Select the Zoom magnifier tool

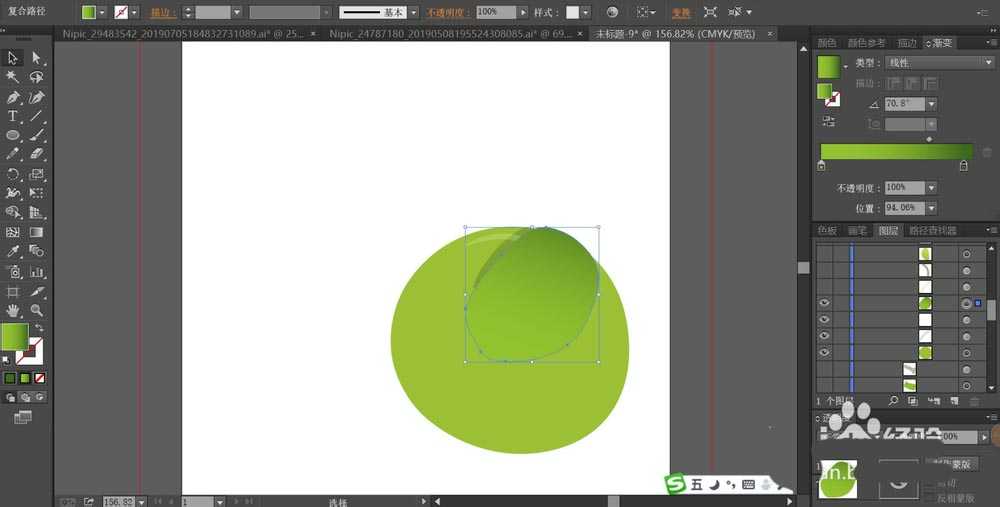[37, 310]
